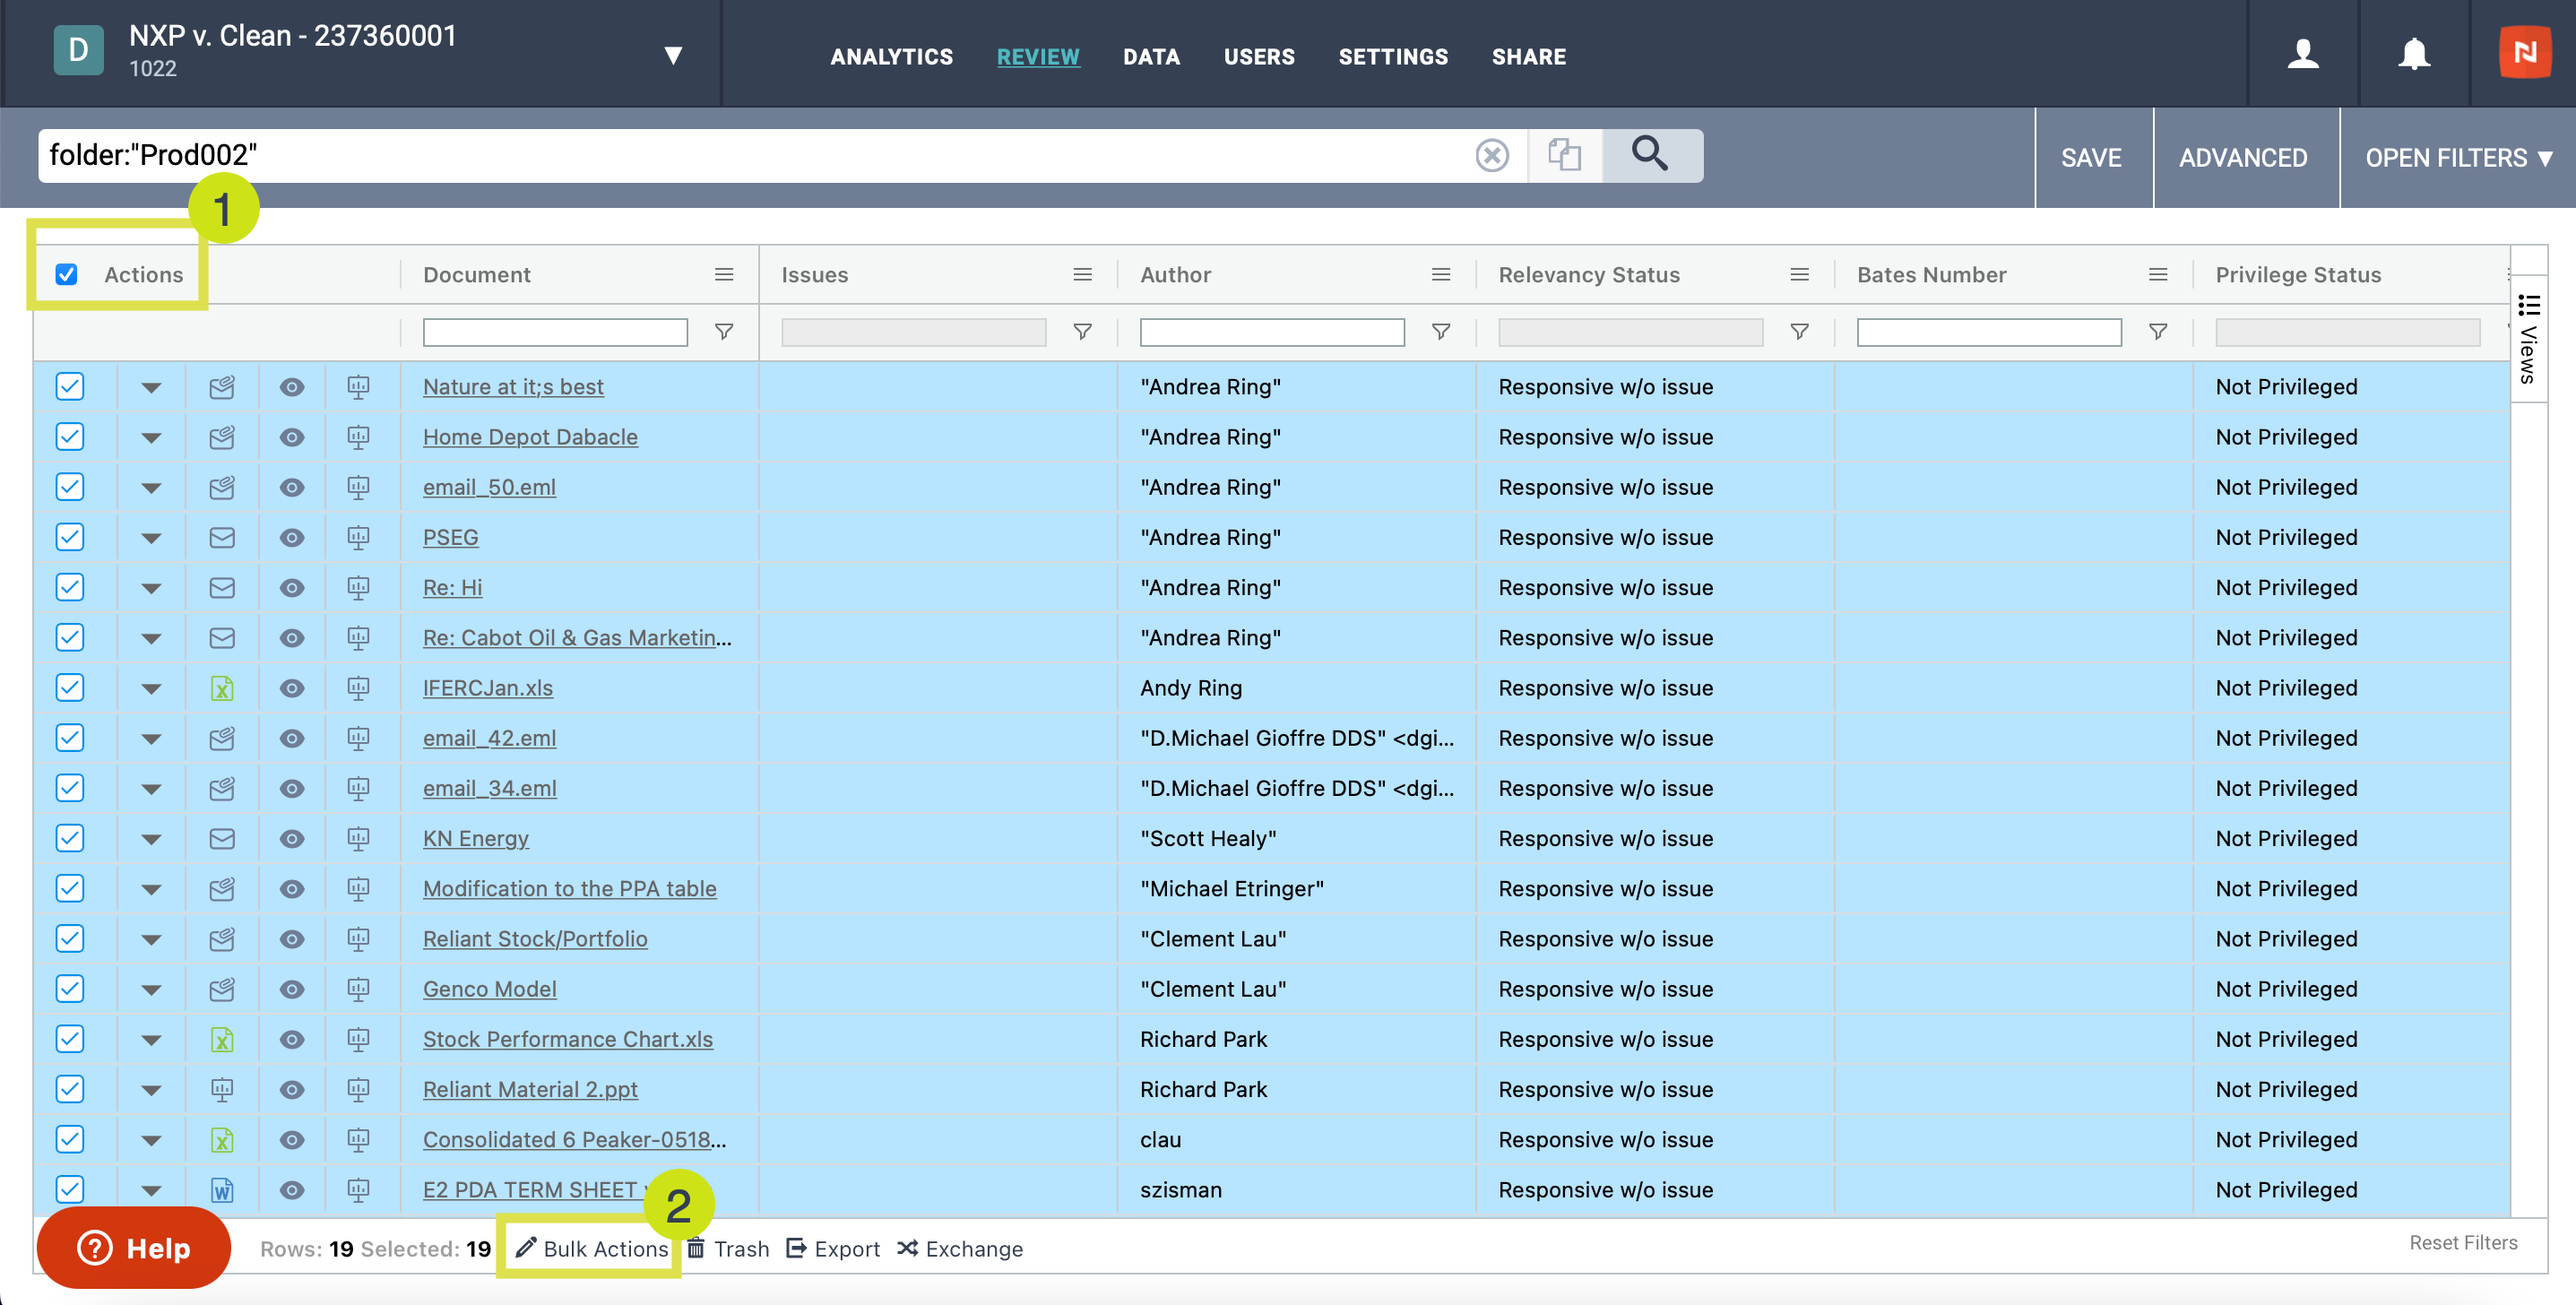
Task: Click presentation icon in Nature at it;s best row
Action: pos(358,387)
